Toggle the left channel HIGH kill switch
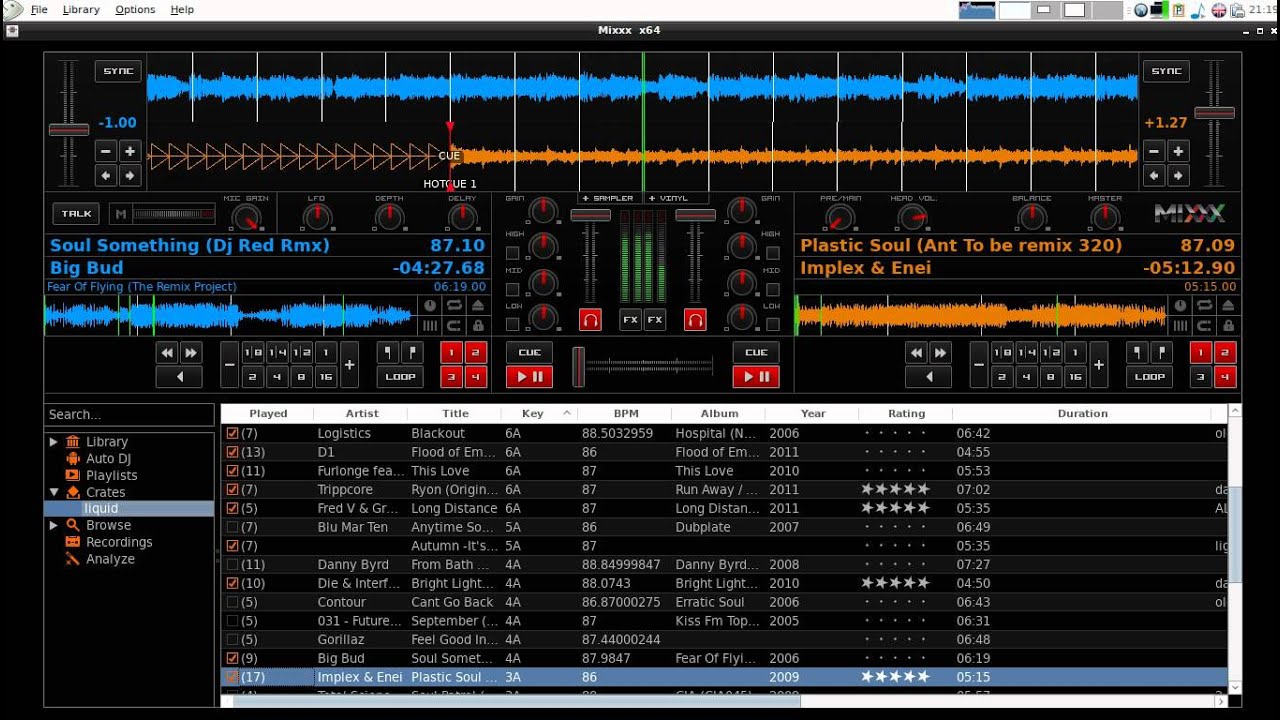 (x=513, y=253)
